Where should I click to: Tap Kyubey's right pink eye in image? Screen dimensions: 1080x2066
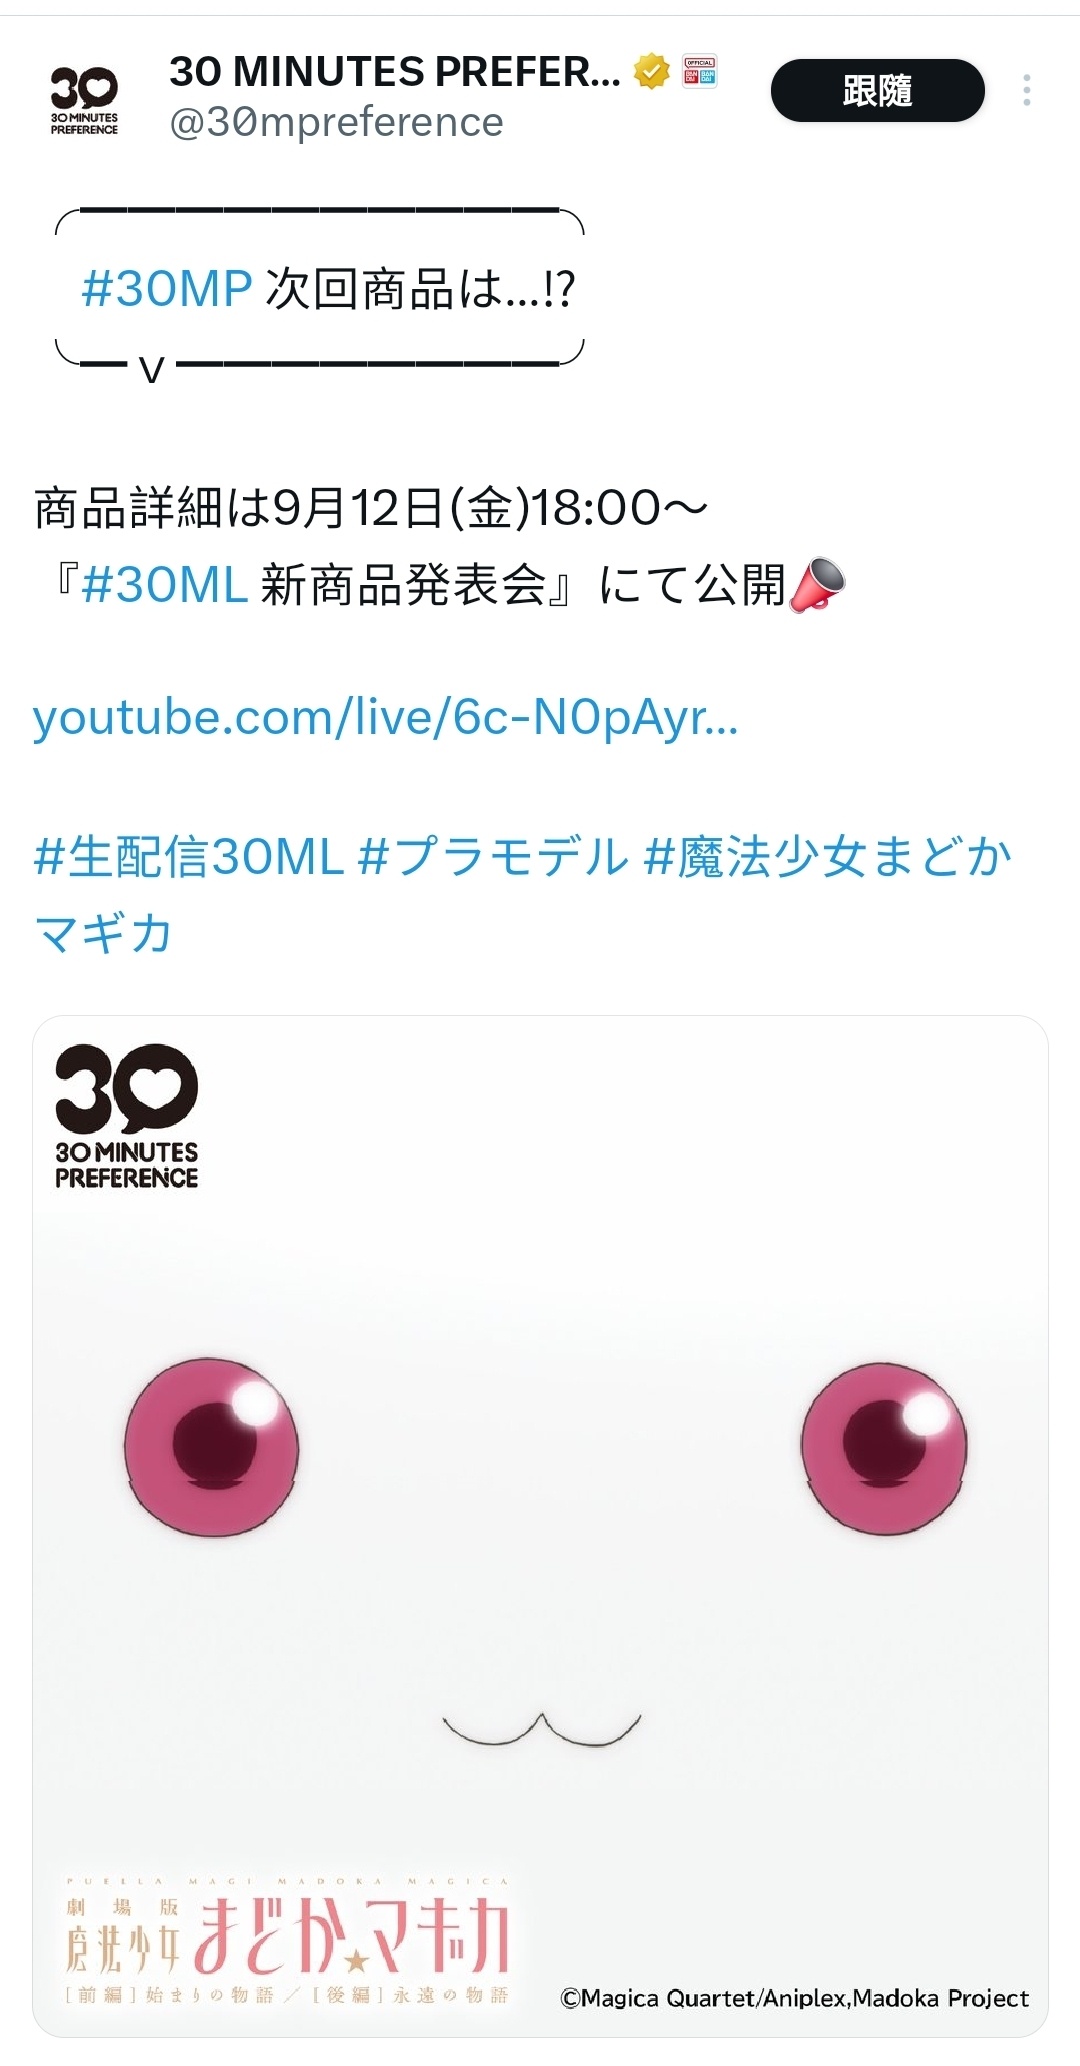coord(884,1446)
